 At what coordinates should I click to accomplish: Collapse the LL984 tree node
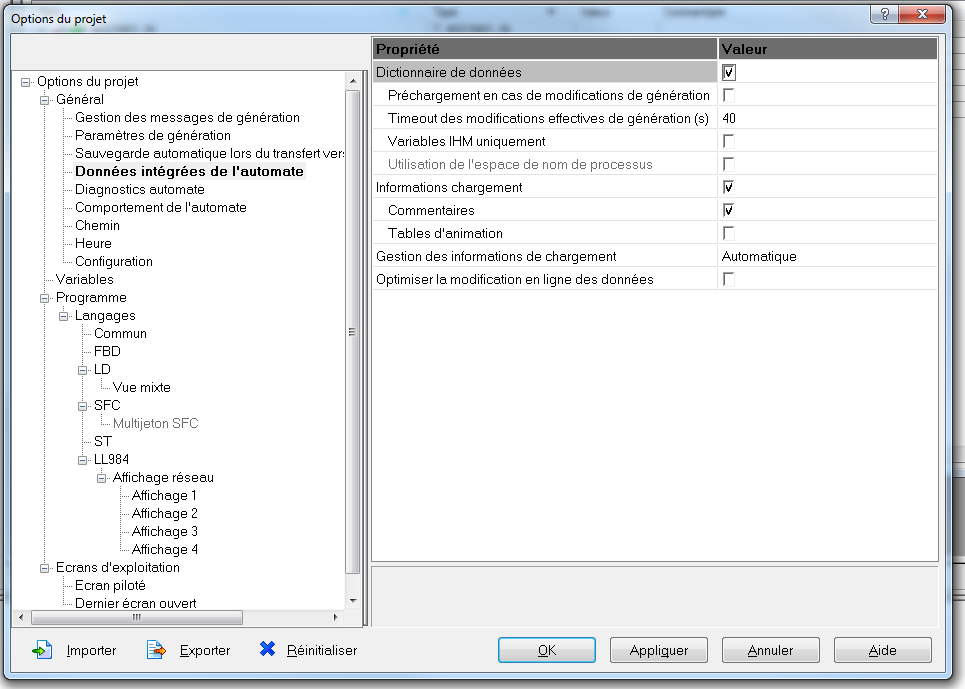point(83,460)
